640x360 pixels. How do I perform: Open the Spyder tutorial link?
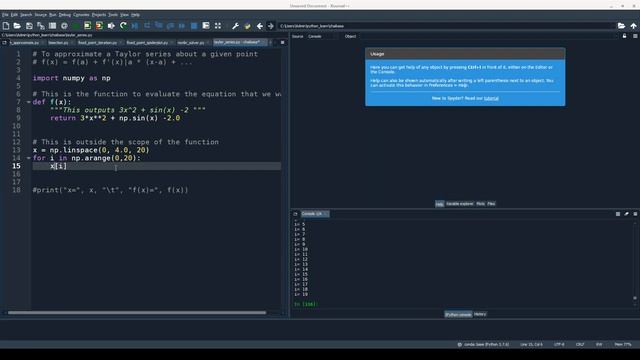click(x=491, y=98)
